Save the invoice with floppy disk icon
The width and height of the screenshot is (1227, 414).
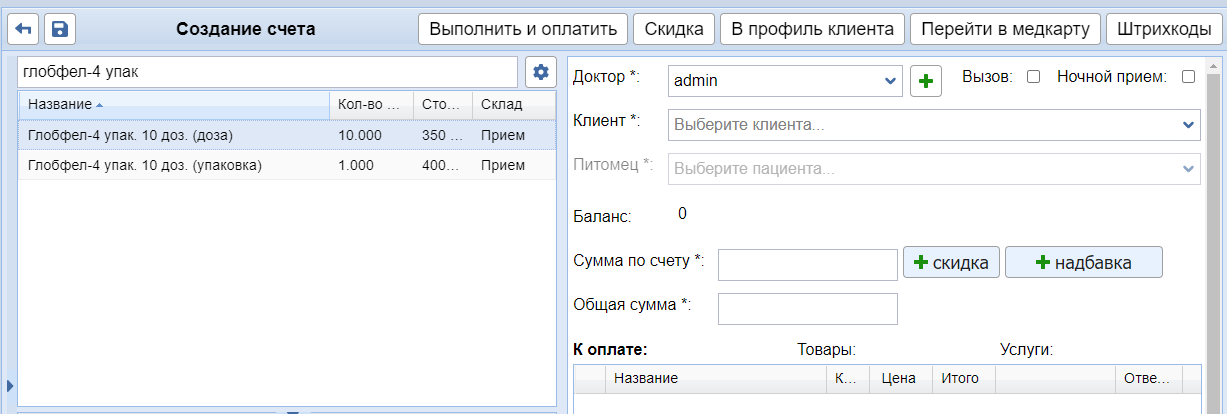(x=60, y=29)
